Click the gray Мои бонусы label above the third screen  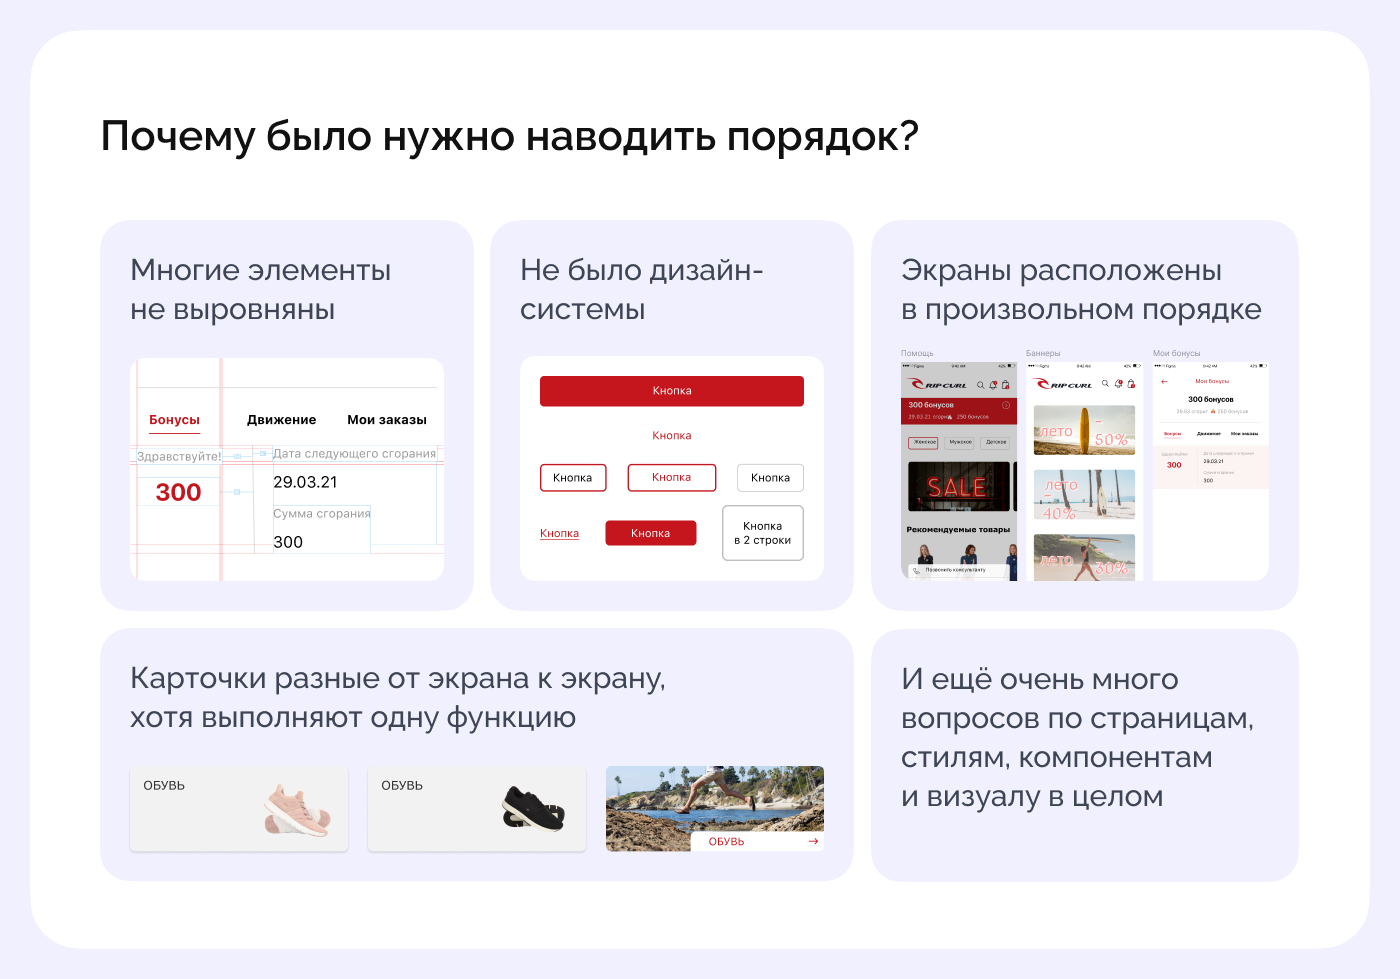1176,353
